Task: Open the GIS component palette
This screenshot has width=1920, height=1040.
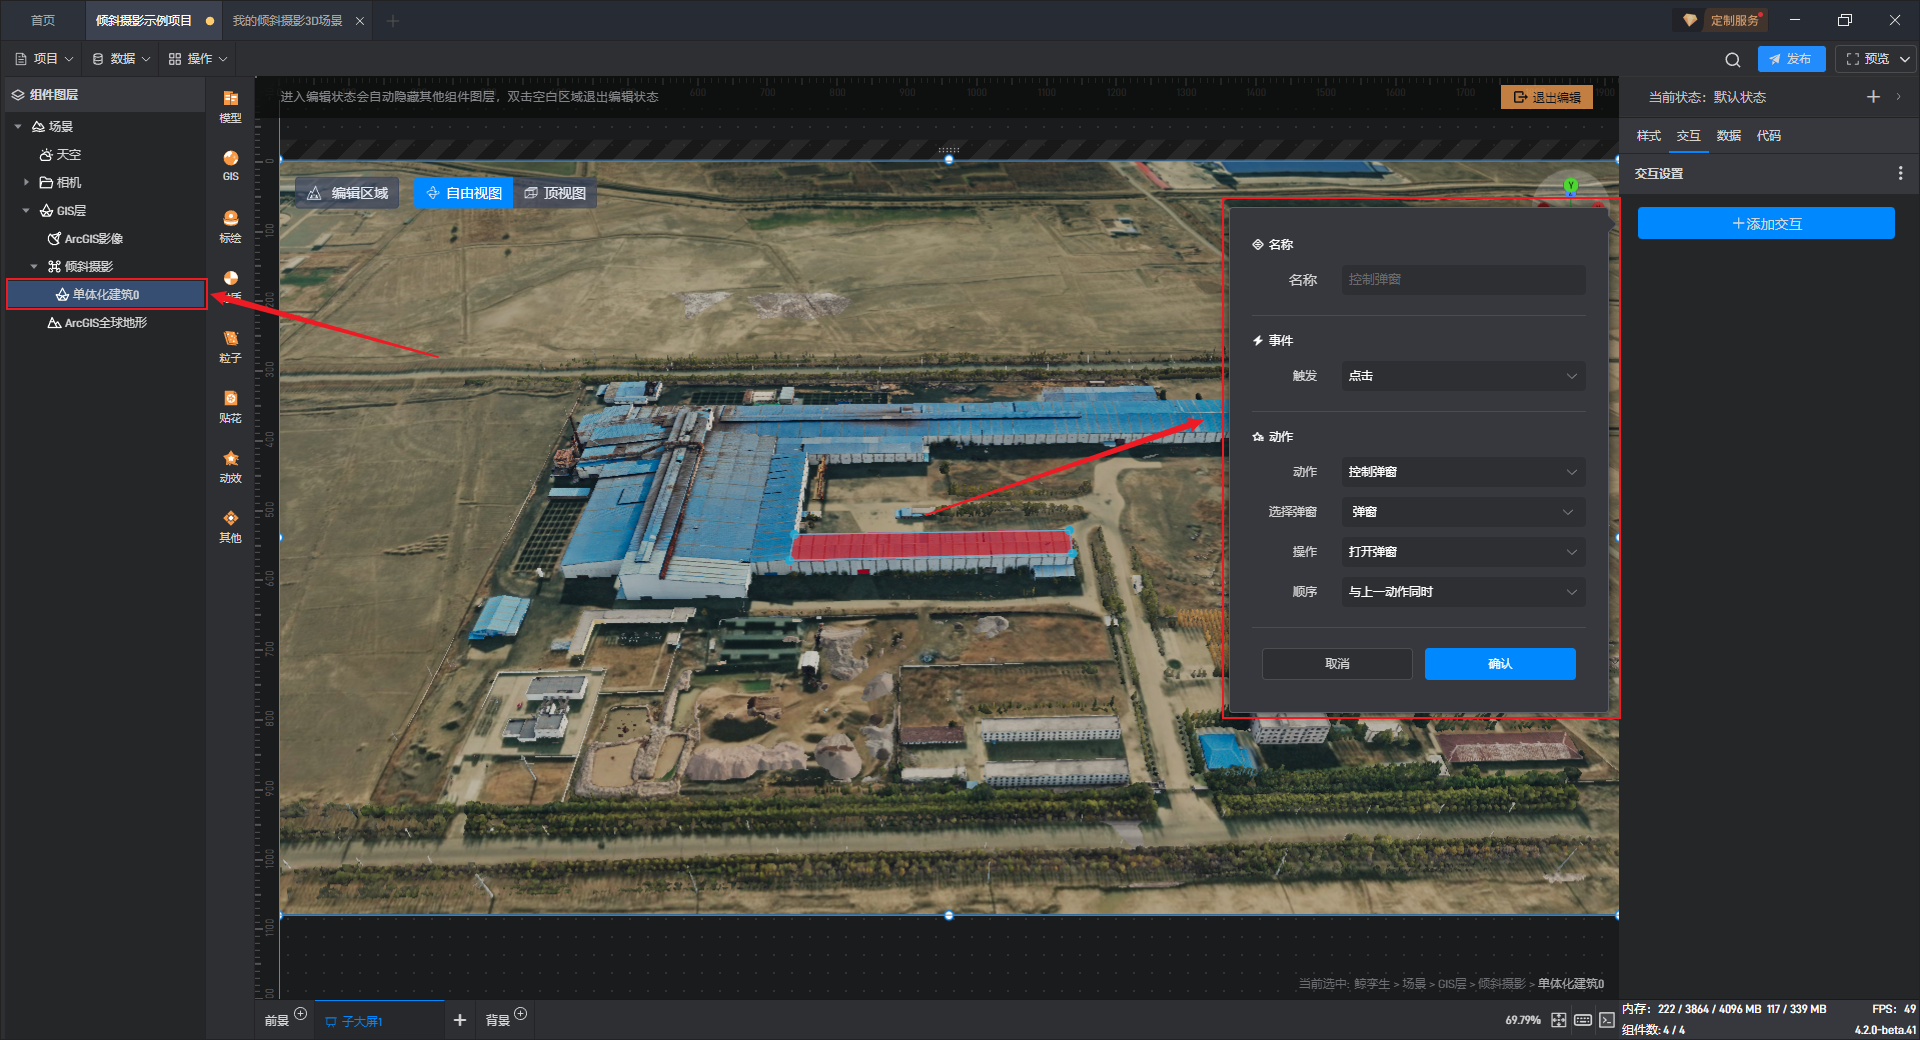Action: point(230,164)
